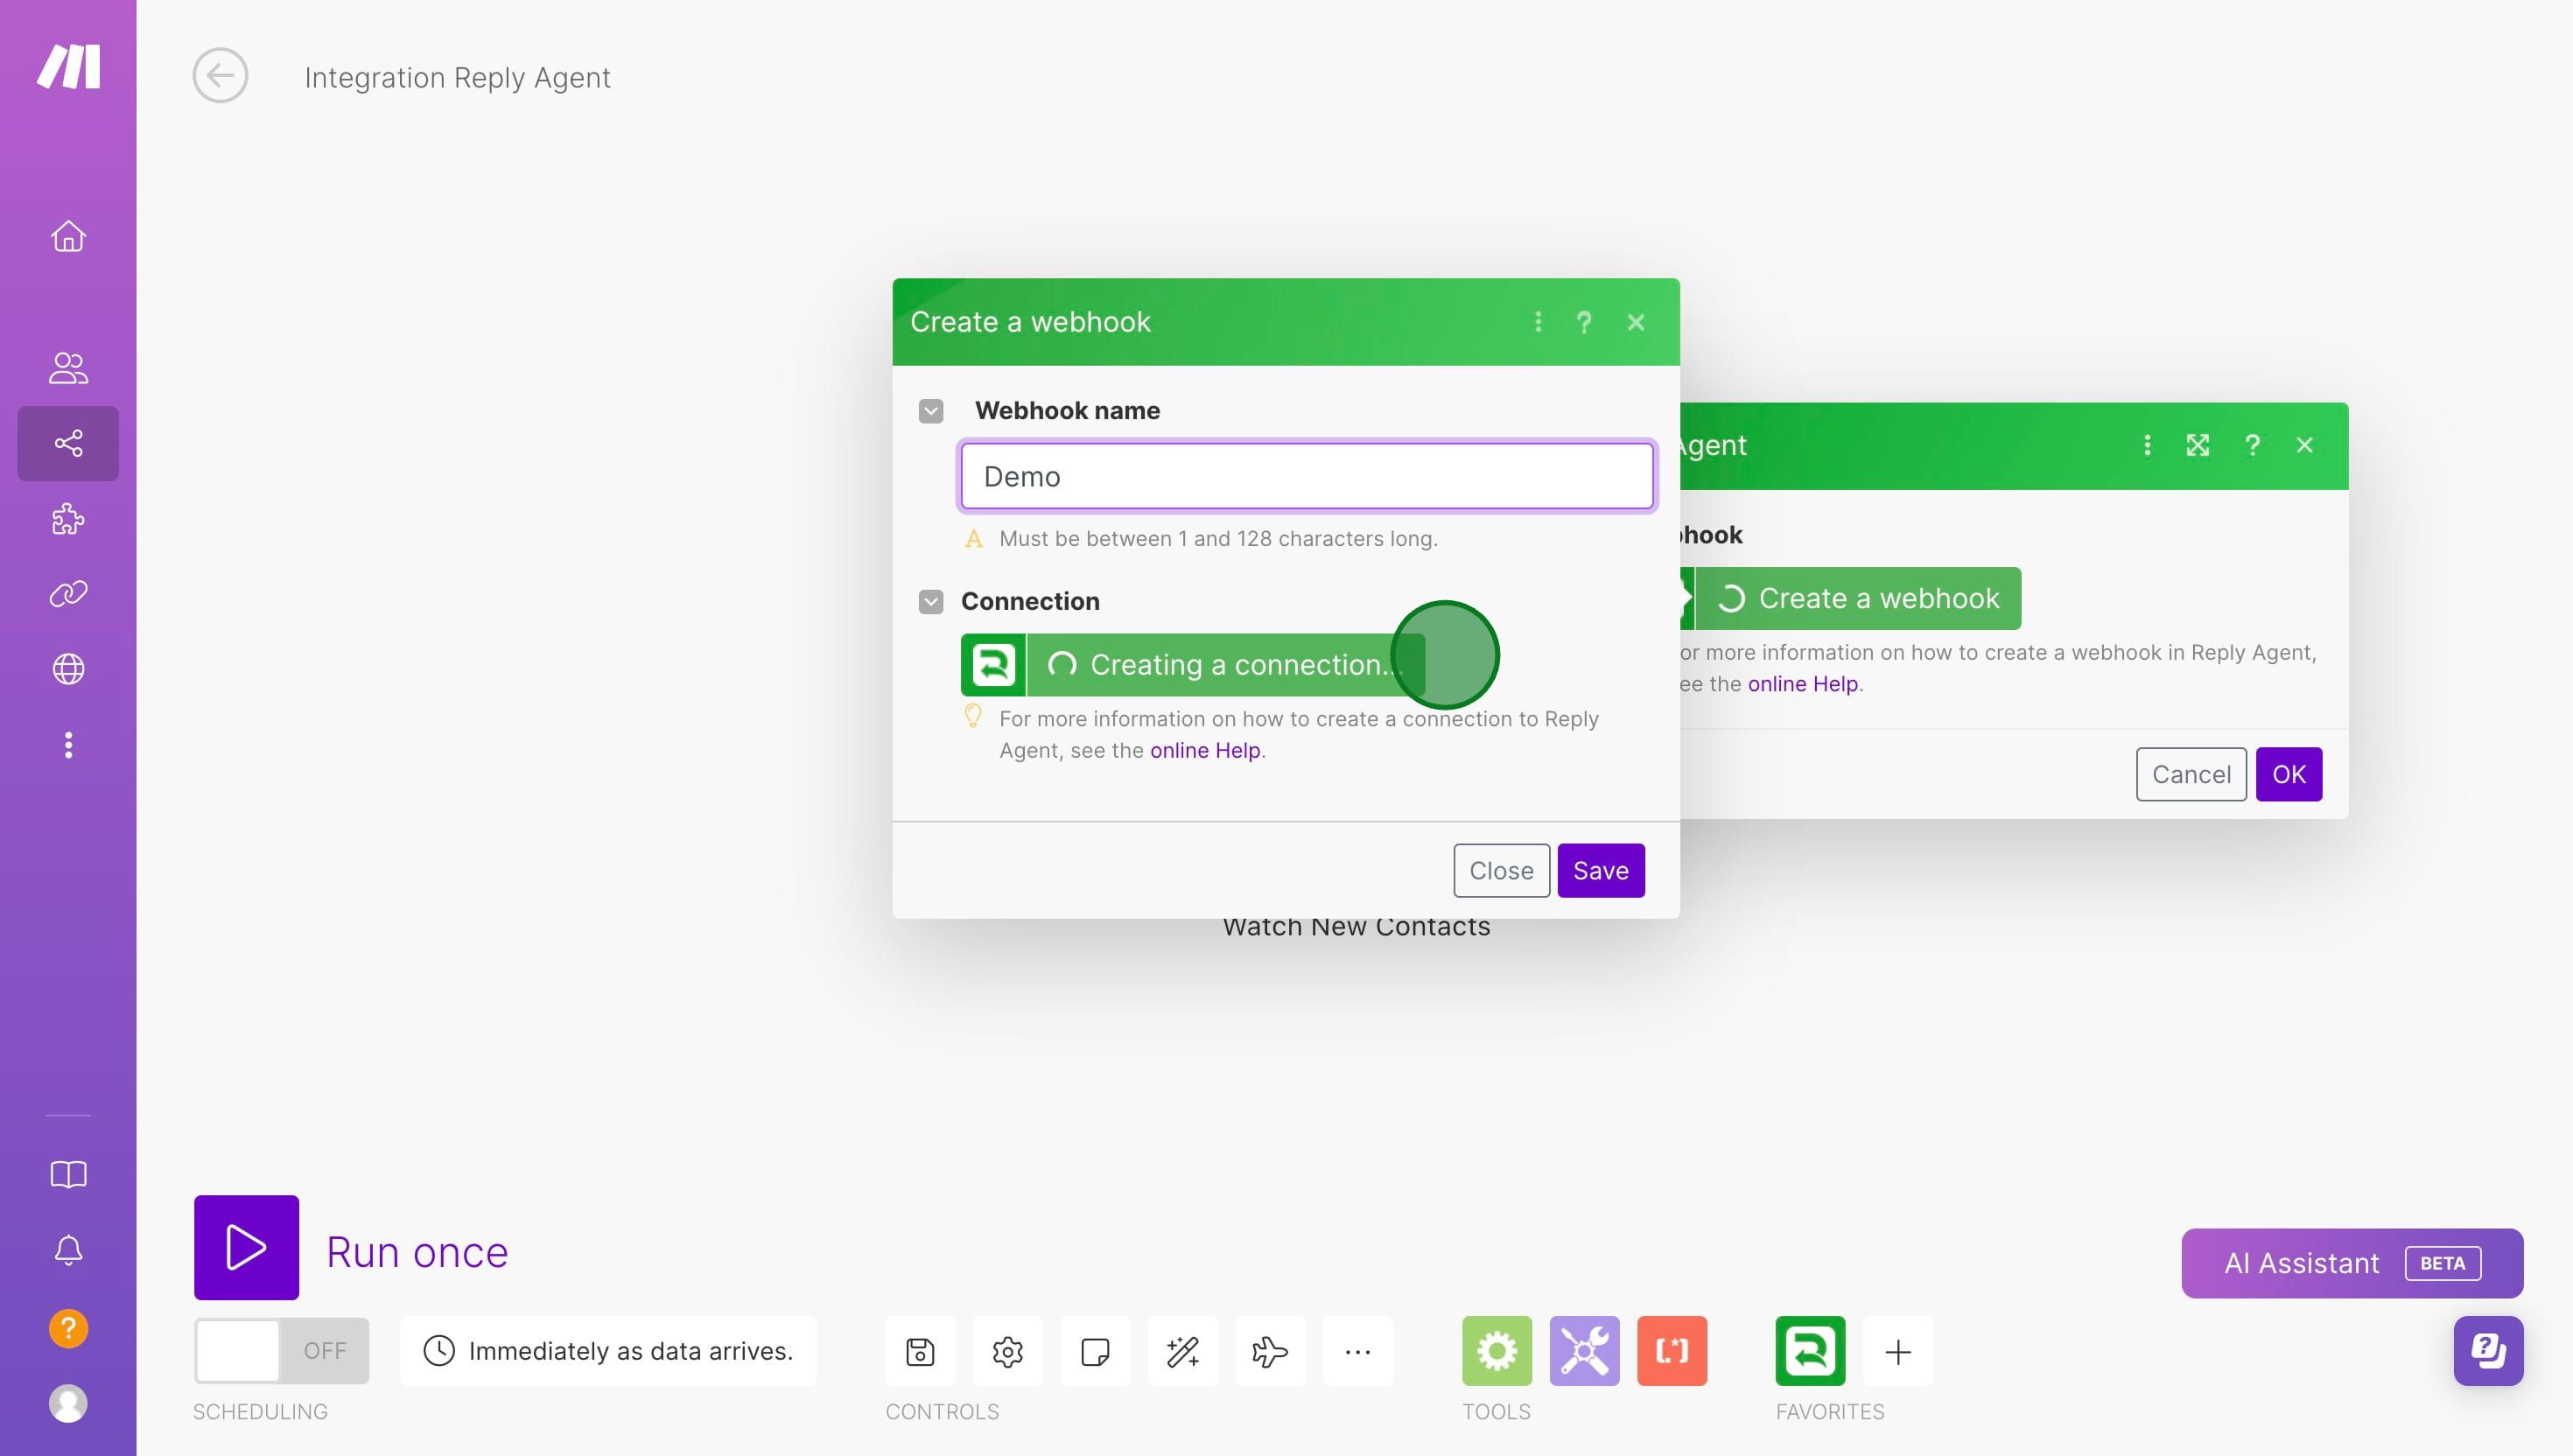2573x1456 pixels.
Task: Click the orange help question icon
Action: click(x=68, y=1328)
